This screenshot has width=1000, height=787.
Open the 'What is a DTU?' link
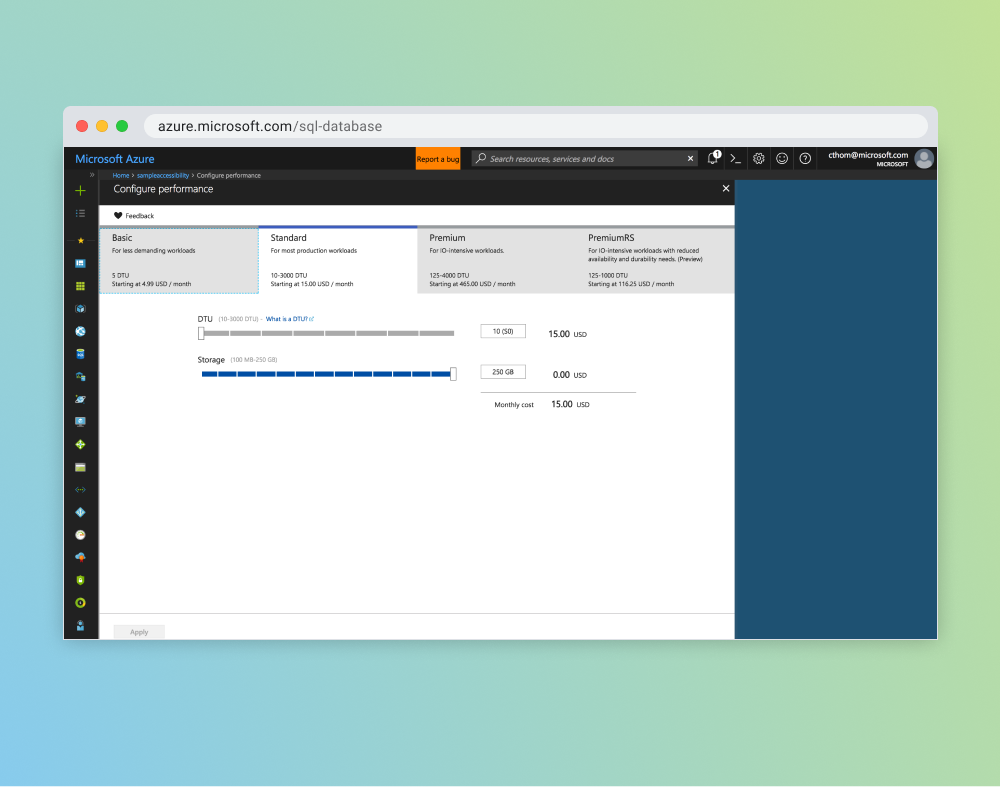pyautogui.click(x=289, y=319)
